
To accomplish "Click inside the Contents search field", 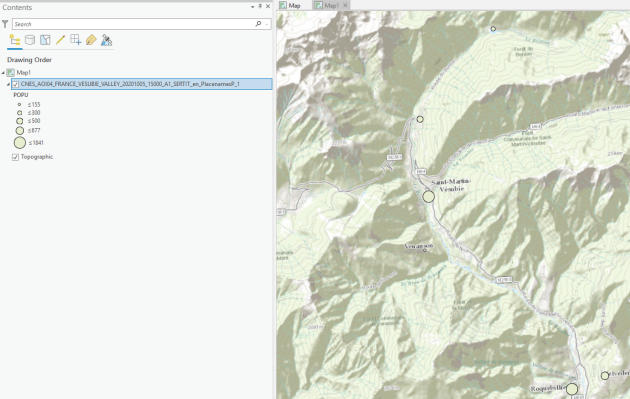I will pos(133,24).
